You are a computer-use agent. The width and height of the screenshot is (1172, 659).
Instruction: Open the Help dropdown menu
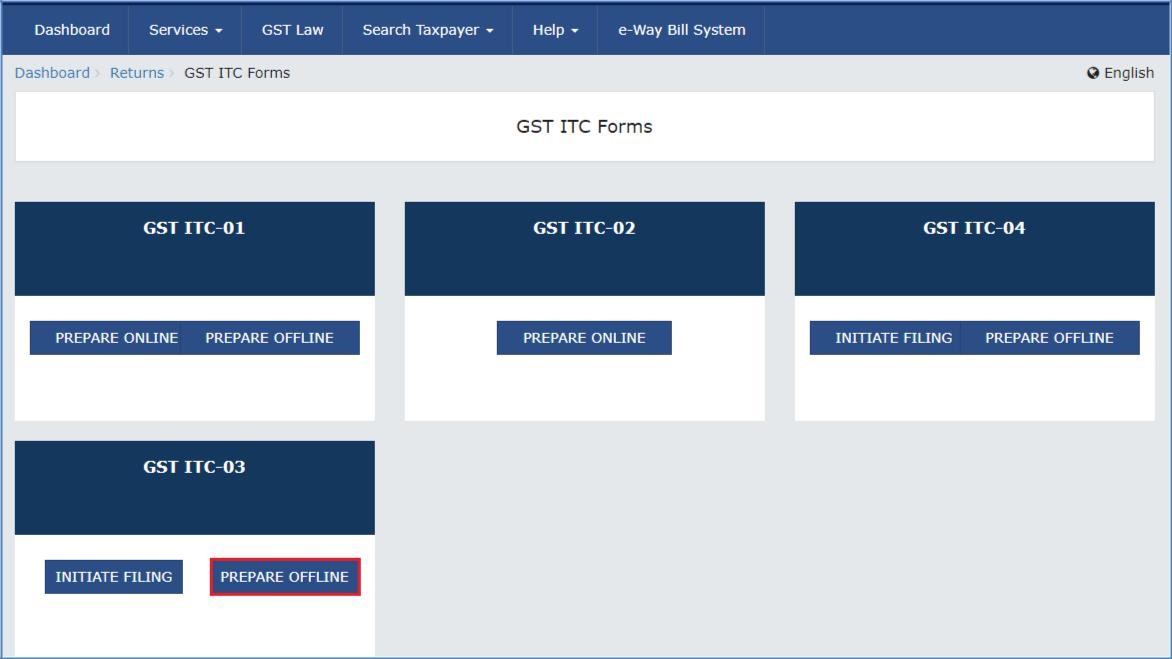click(x=554, y=29)
